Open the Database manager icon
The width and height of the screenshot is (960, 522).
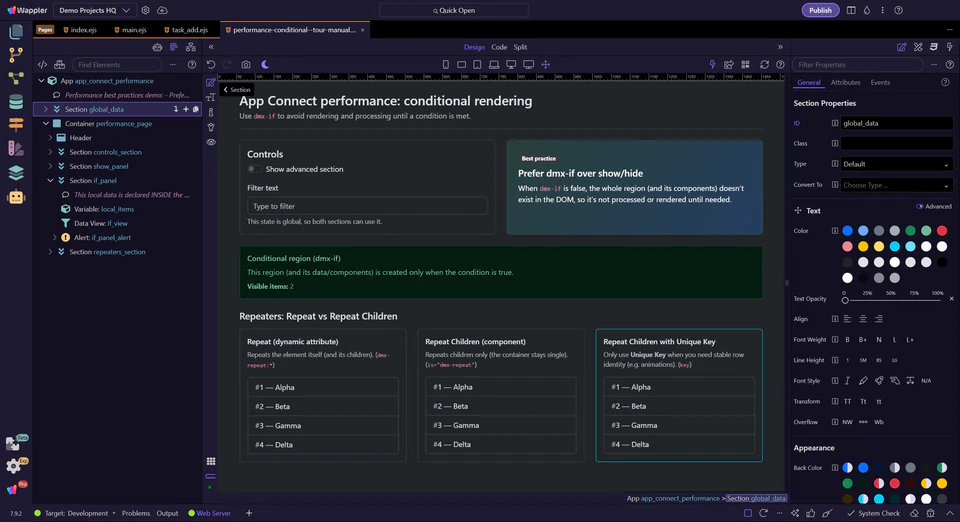(x=16, y=102)
